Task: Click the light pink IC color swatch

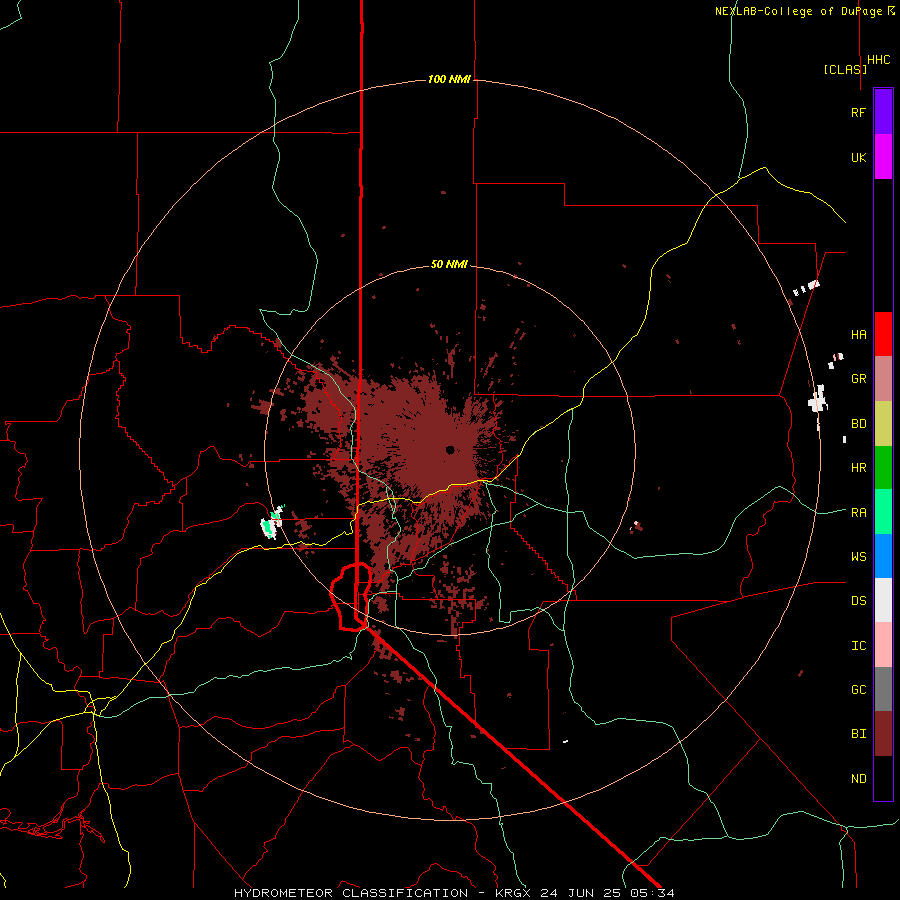Action: coord(883,645)
